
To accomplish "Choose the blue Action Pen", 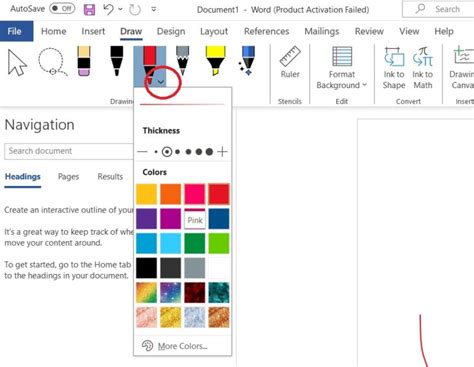I will (247, 61).
